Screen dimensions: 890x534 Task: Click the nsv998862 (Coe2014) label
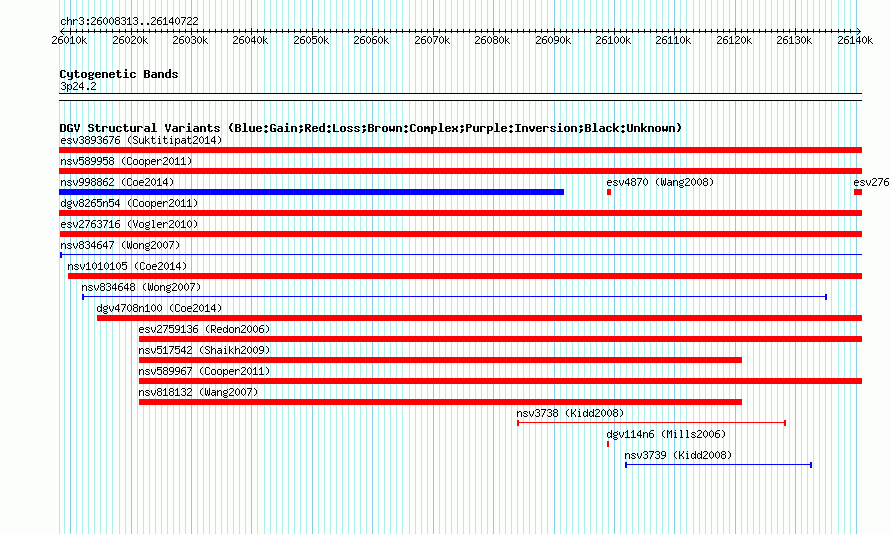click(x=117, y=182)
